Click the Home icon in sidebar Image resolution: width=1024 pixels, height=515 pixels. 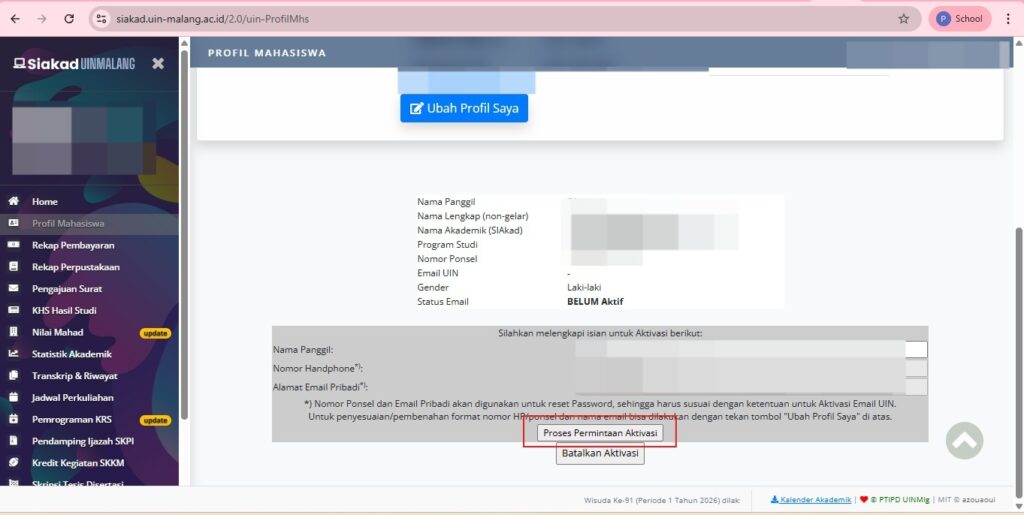(x=14, y=201)
